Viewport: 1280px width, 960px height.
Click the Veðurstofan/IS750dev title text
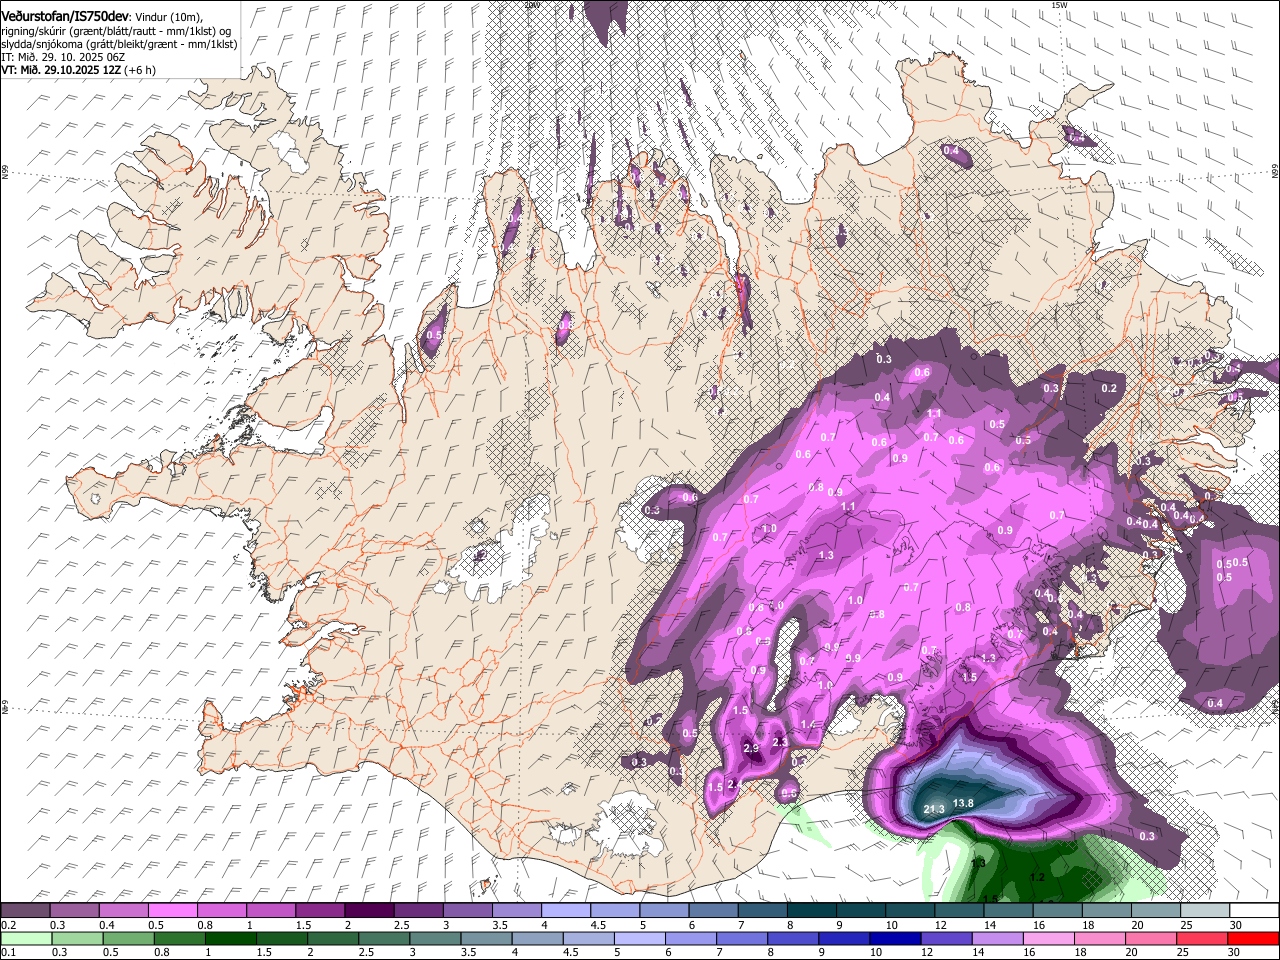(65, 17)
